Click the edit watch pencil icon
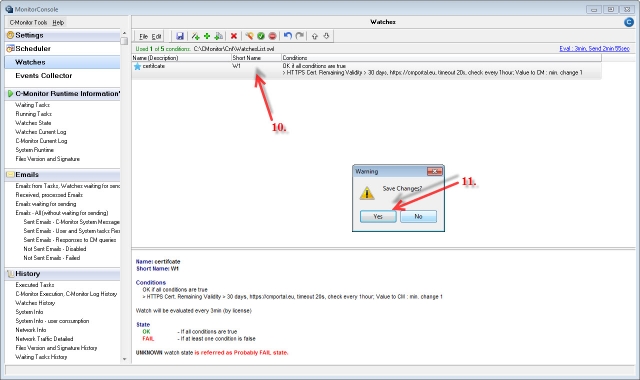The height and width of the screenshot is (380, 640). click(x=249, y=36)
